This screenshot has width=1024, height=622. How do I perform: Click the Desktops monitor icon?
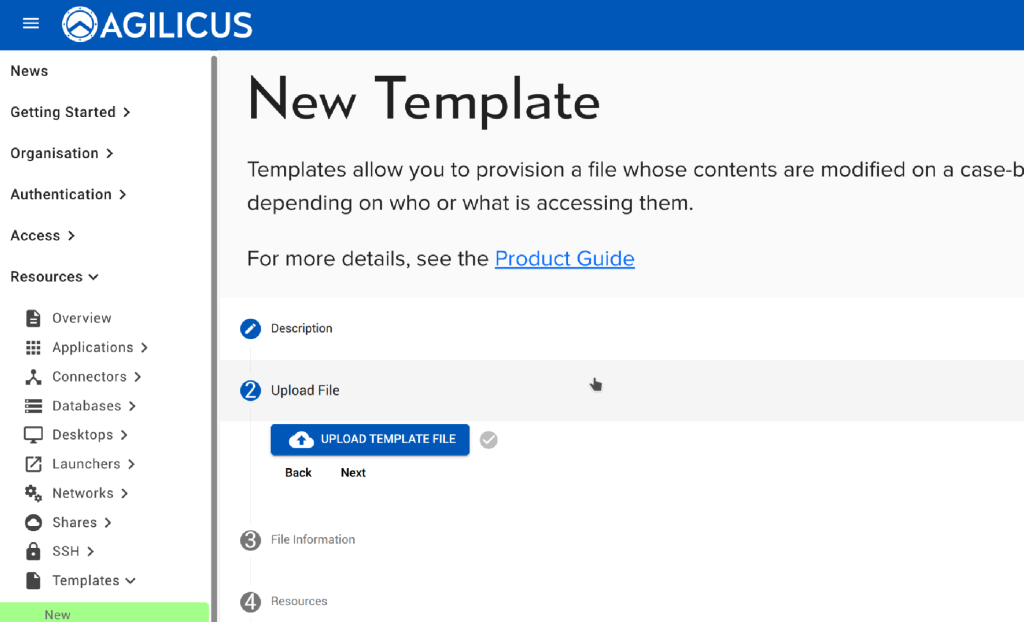pyautogui.click(x=33, y=435)
